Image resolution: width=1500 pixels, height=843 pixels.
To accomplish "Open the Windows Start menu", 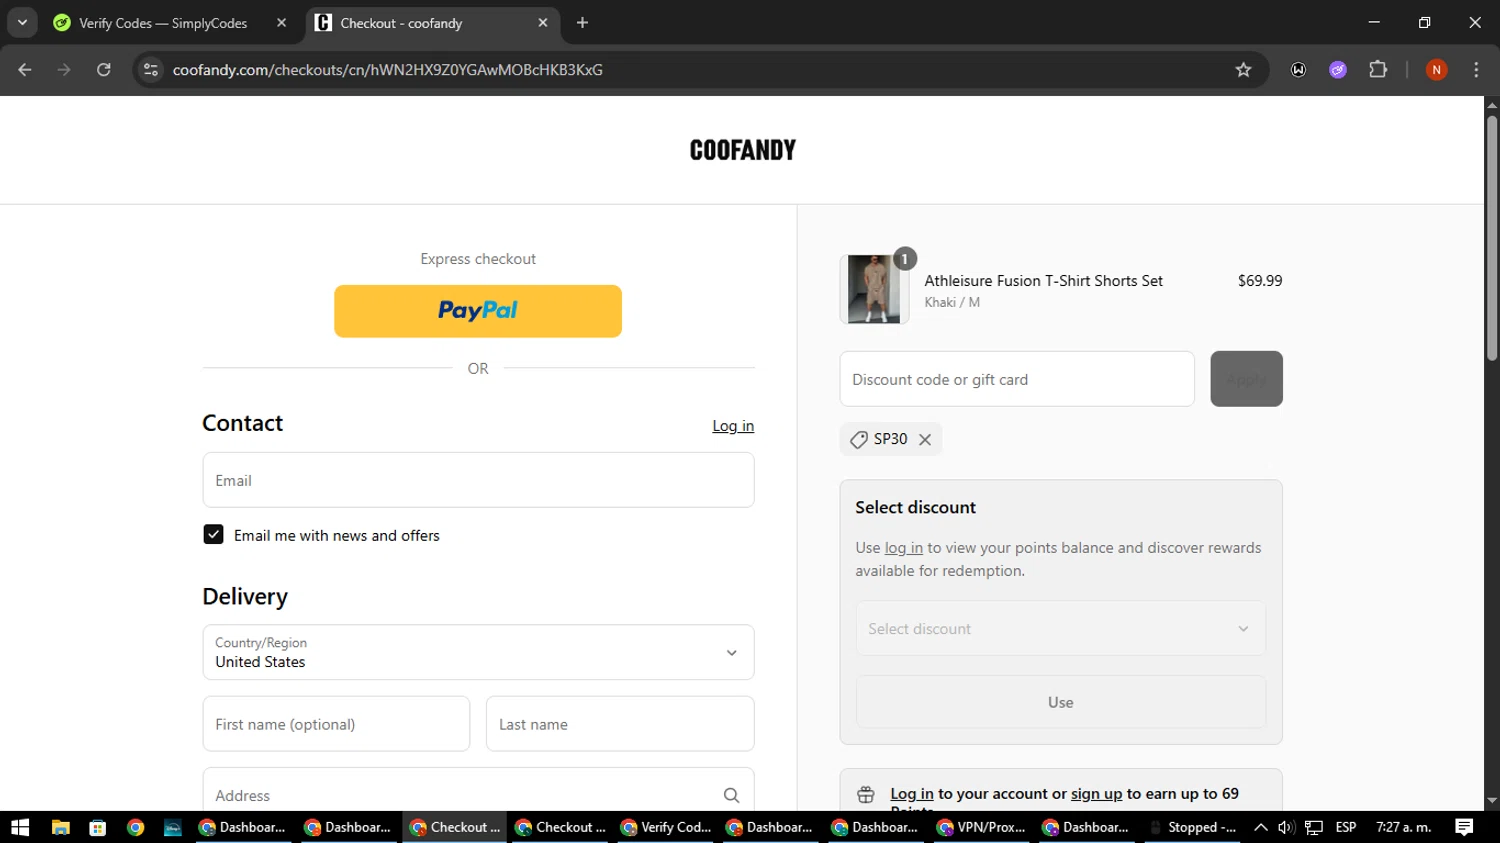I will [20, 827].
